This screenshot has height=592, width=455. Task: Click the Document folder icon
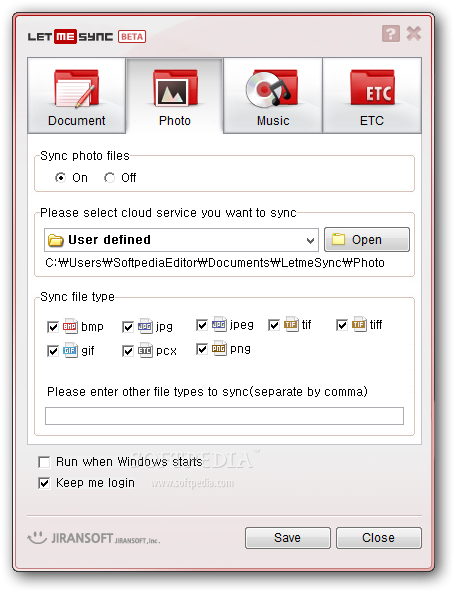point(77,88)
